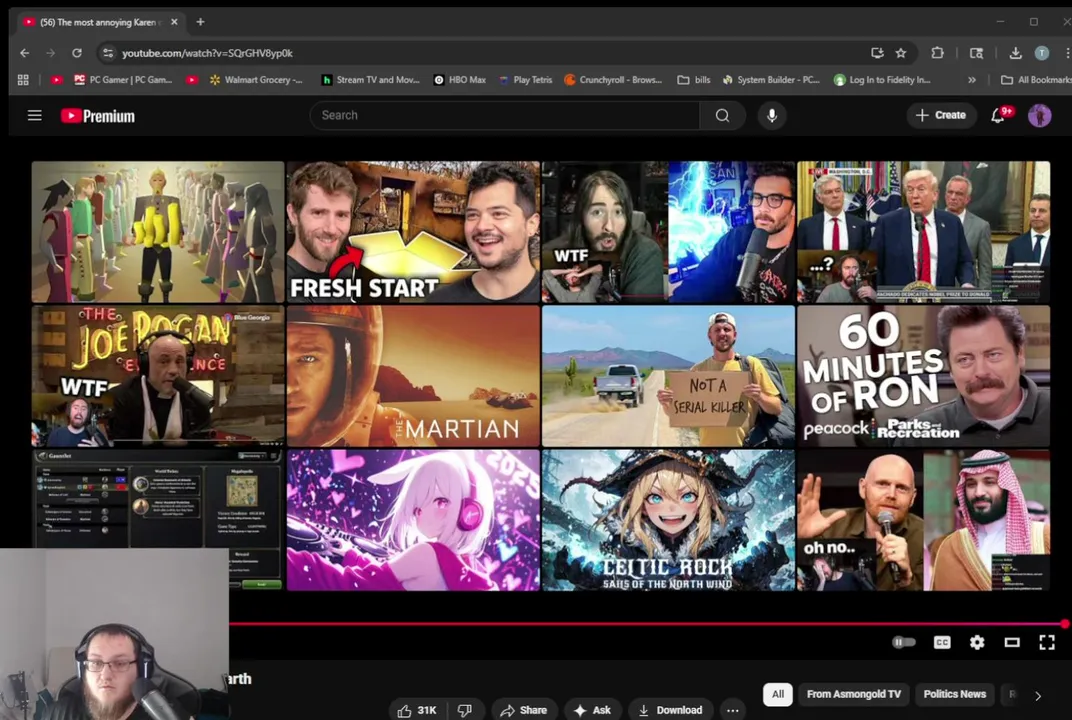
Task: Open Joe Rogan WTF suggested video
Action: coord(158,376)
